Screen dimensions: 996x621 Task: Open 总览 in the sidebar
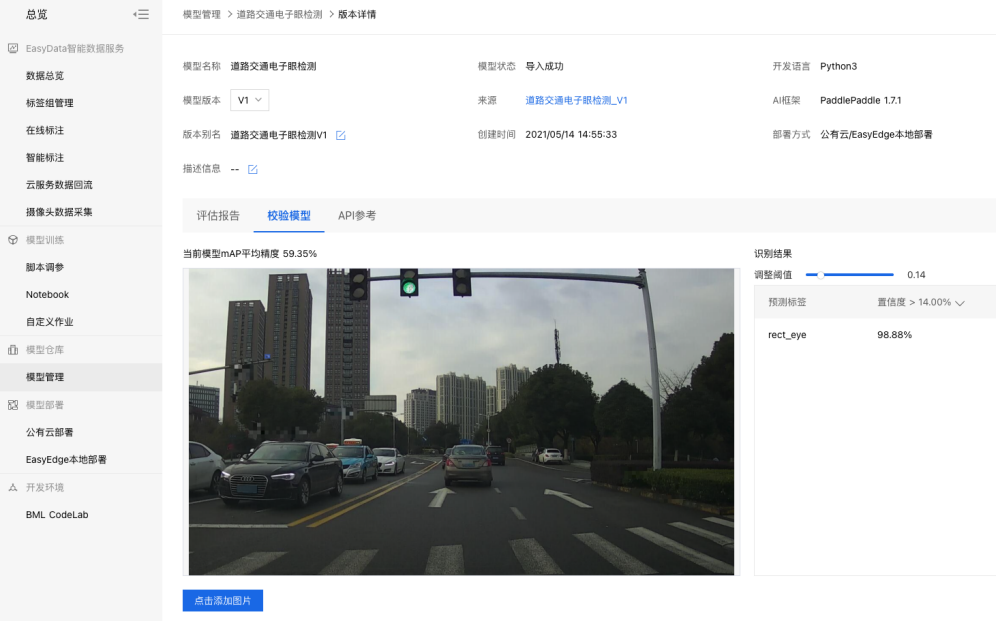point(37,15)
